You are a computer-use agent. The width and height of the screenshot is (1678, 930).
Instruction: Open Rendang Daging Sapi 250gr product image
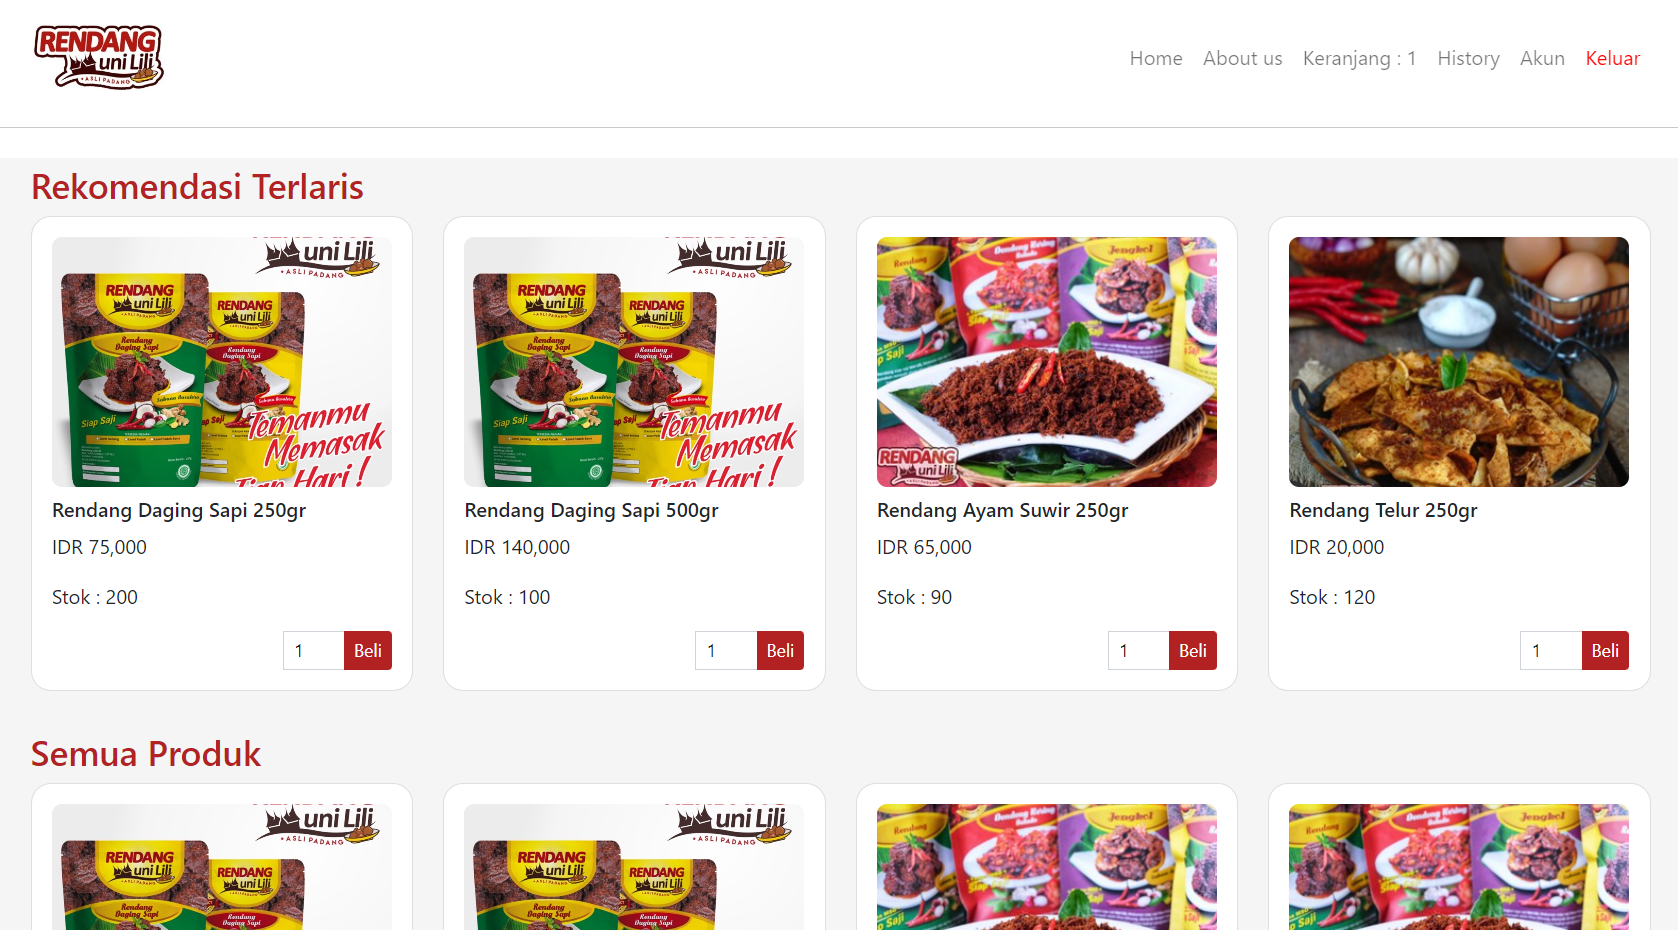tap(222, 362)
